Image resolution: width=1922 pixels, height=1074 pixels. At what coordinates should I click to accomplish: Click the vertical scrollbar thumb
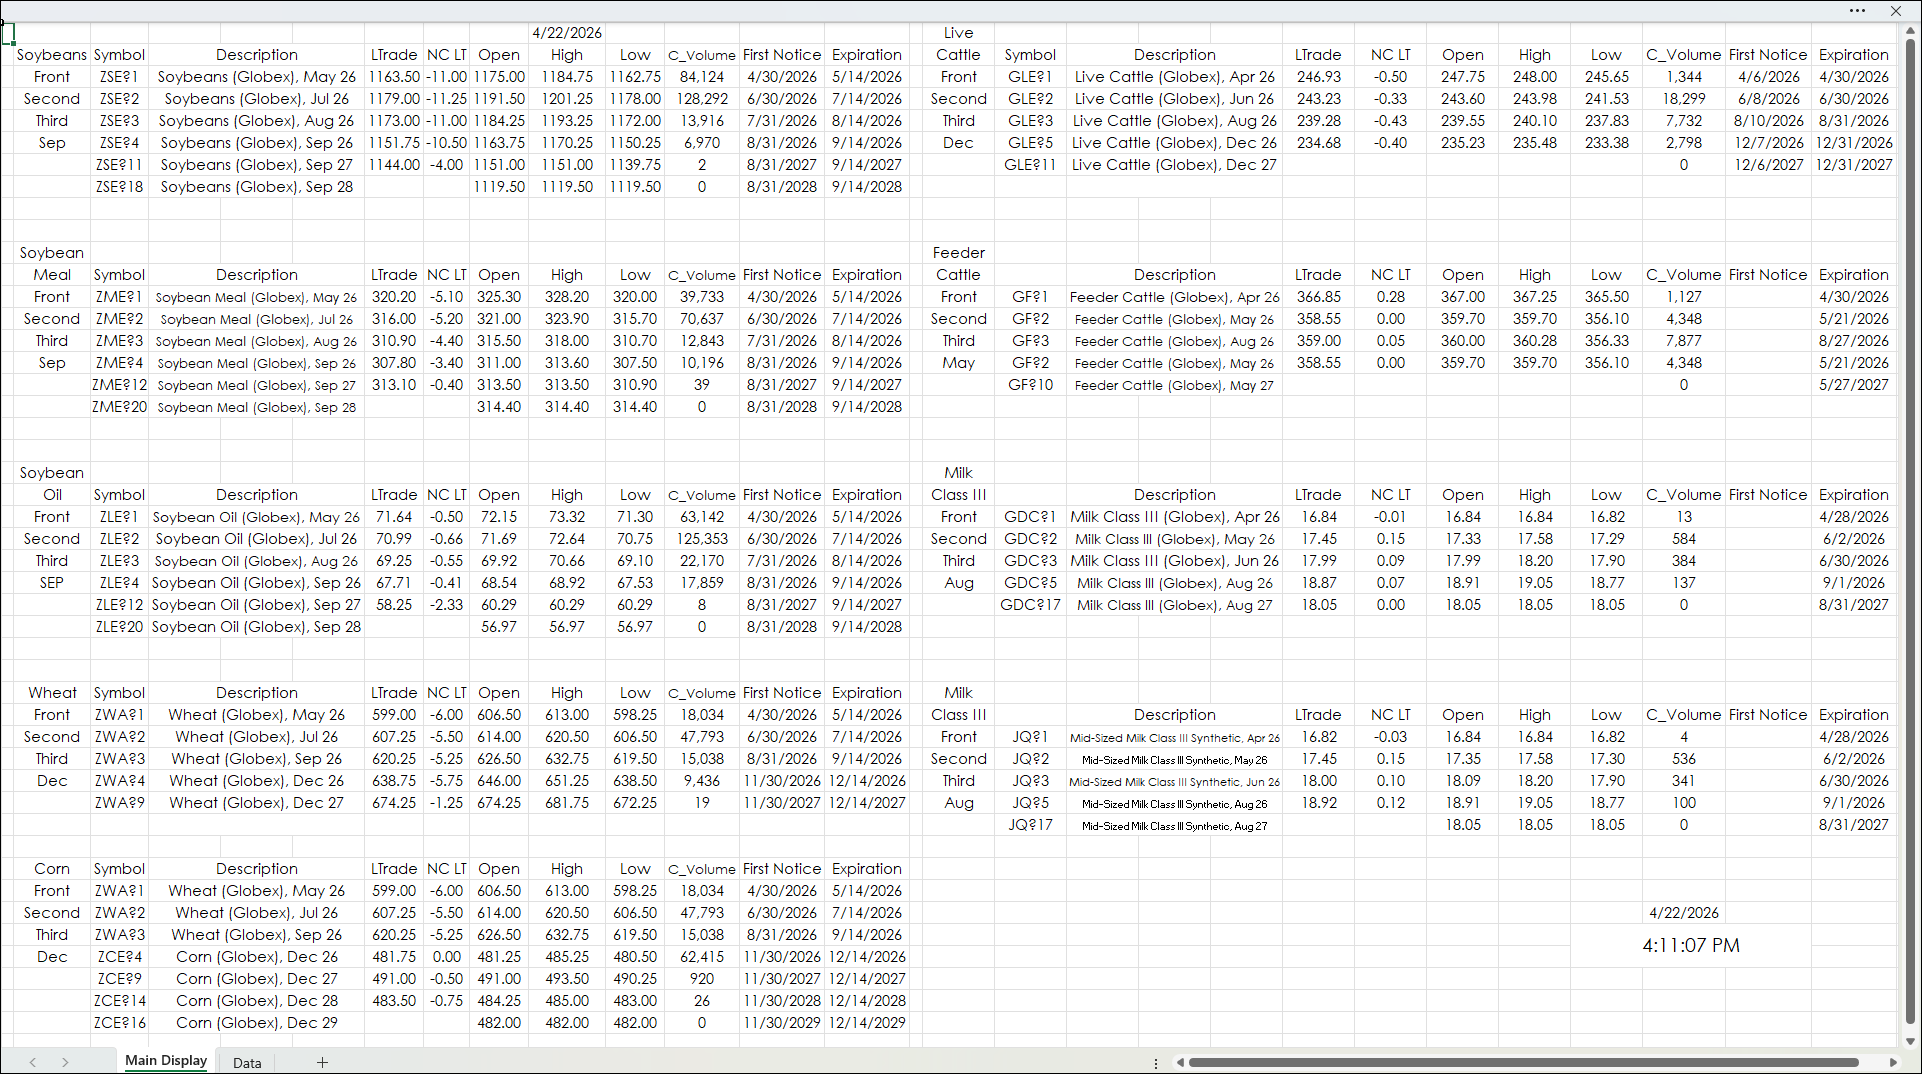1910,530
